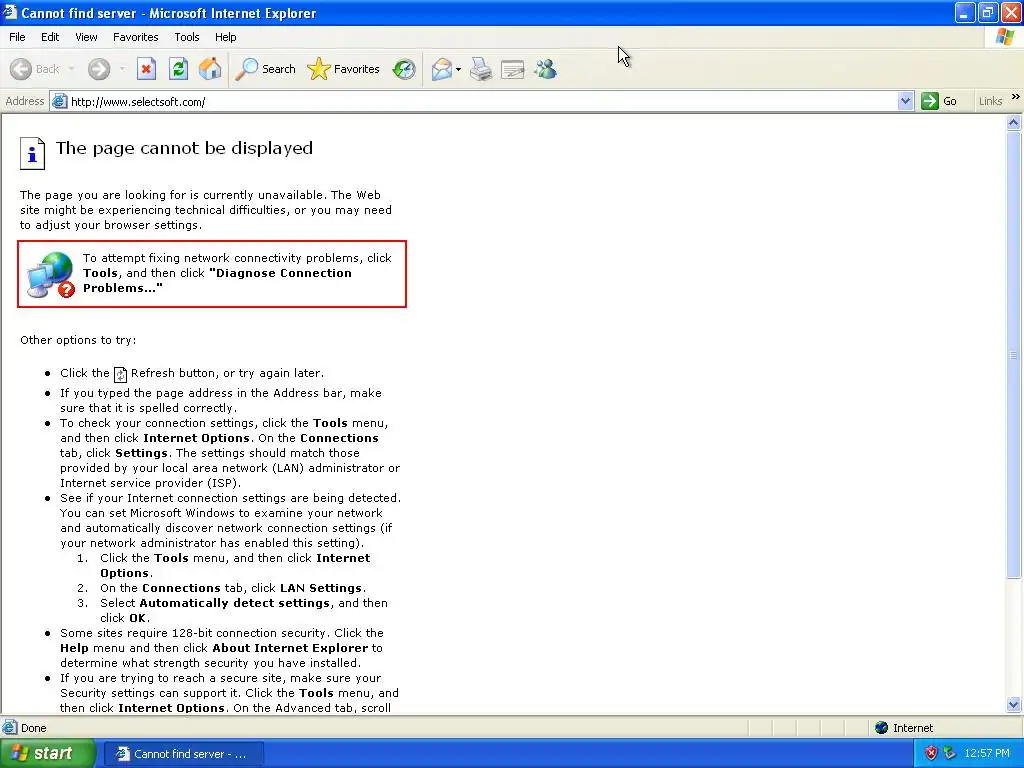Click the vertical scrollbar thumb

click(1014, 355)
